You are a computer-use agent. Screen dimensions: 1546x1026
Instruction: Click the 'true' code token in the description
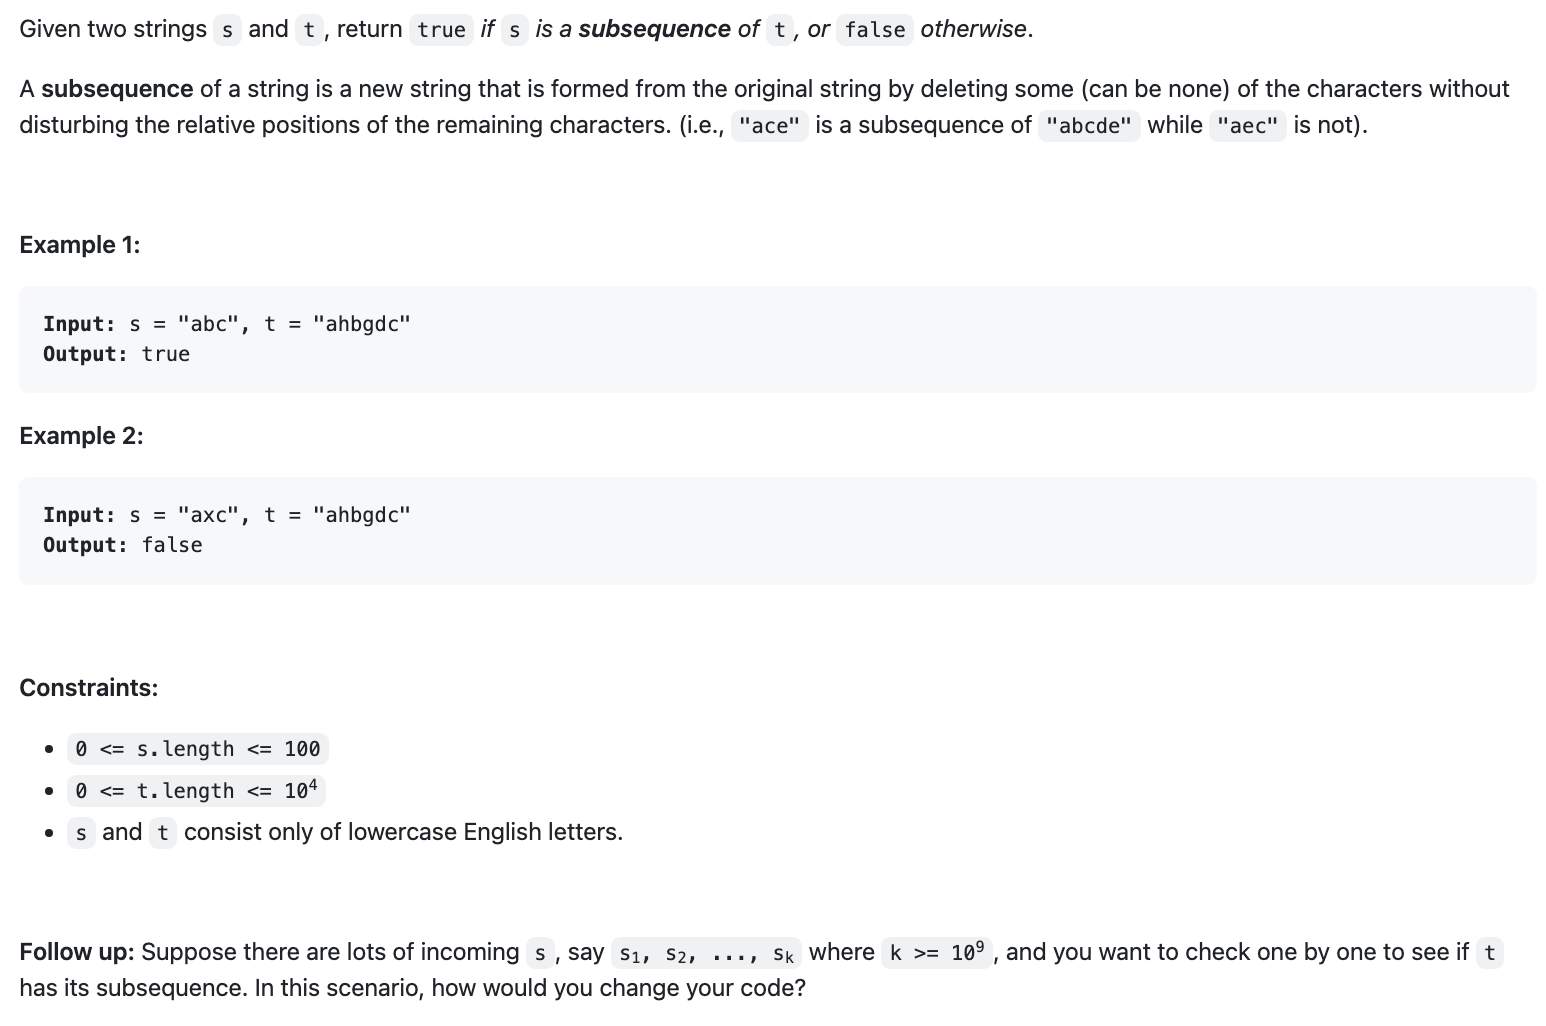441,30
